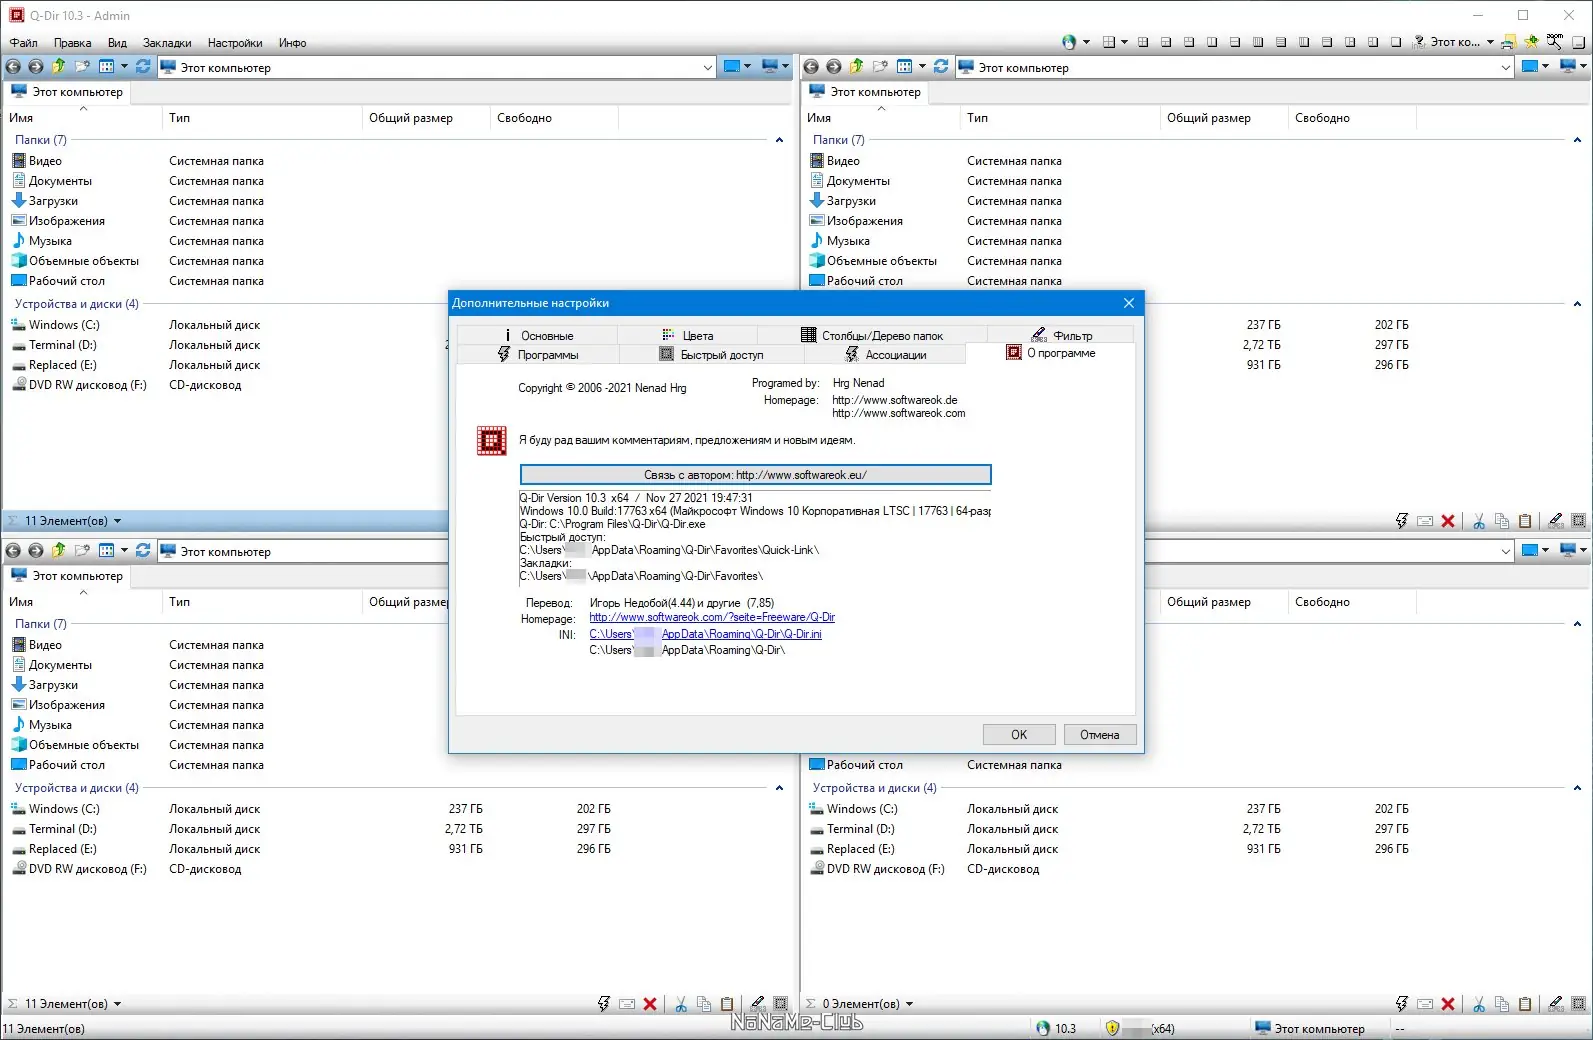Screen dimensions: 1593x1040
Task: Open the Файл menu
Action: pyautogui.click(x=24, y=43)
